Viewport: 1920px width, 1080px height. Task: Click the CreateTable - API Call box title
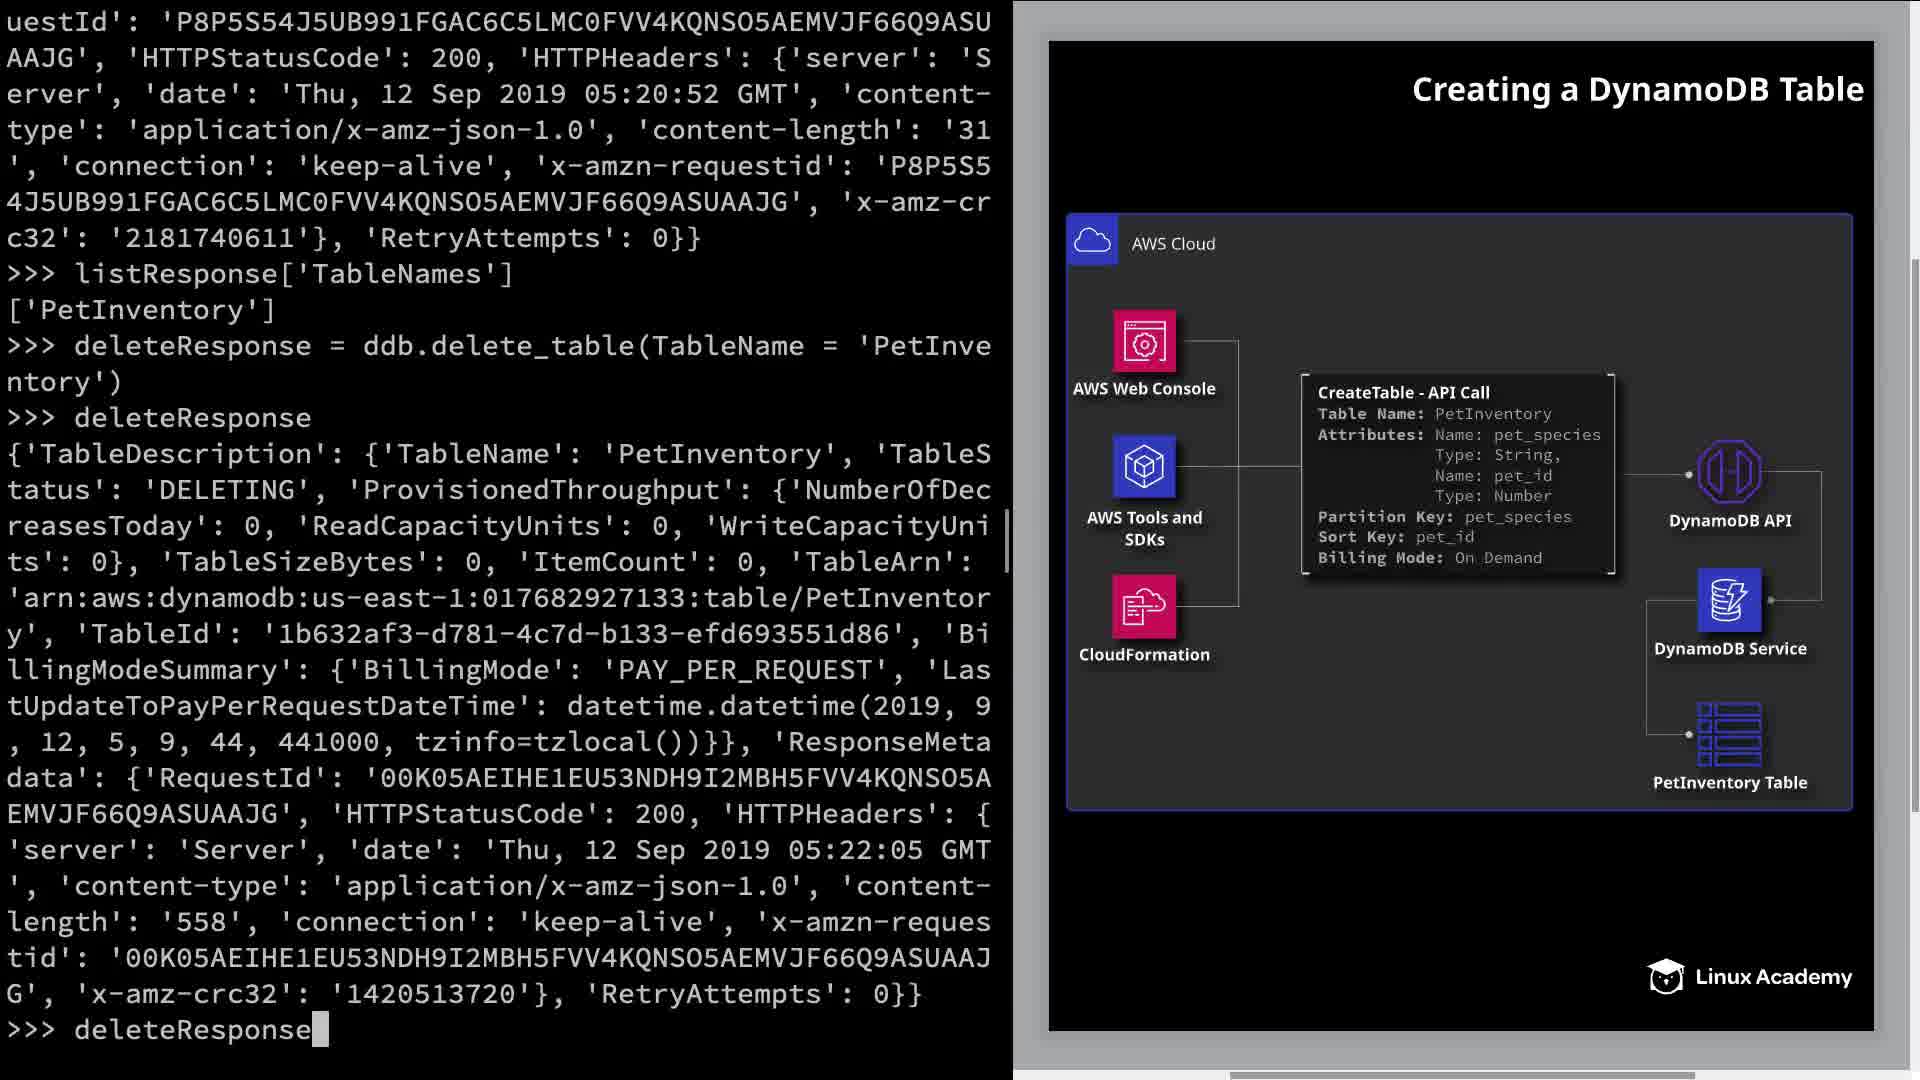[1403, 393]
